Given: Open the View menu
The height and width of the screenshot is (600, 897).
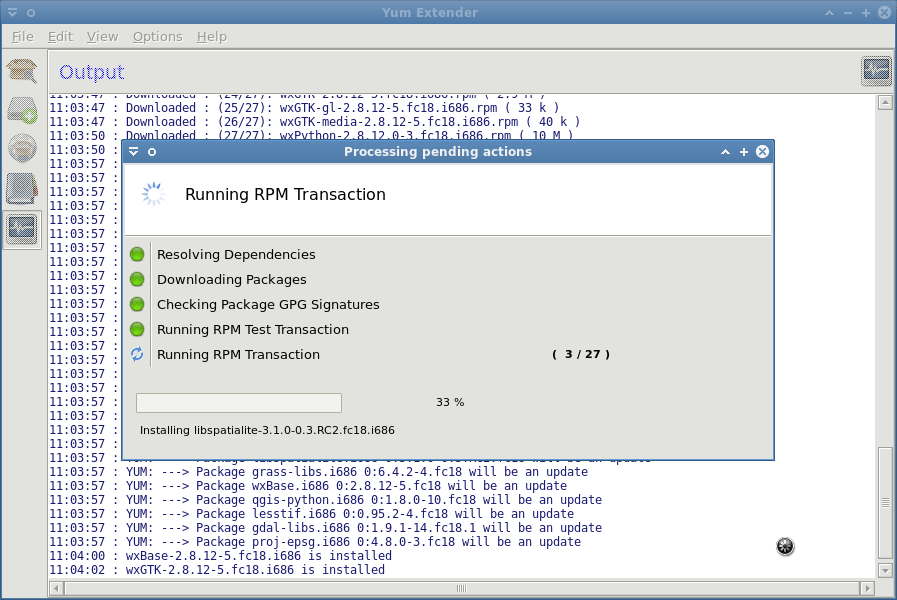Looking at the screenshot, I should (x=102, y=37).
